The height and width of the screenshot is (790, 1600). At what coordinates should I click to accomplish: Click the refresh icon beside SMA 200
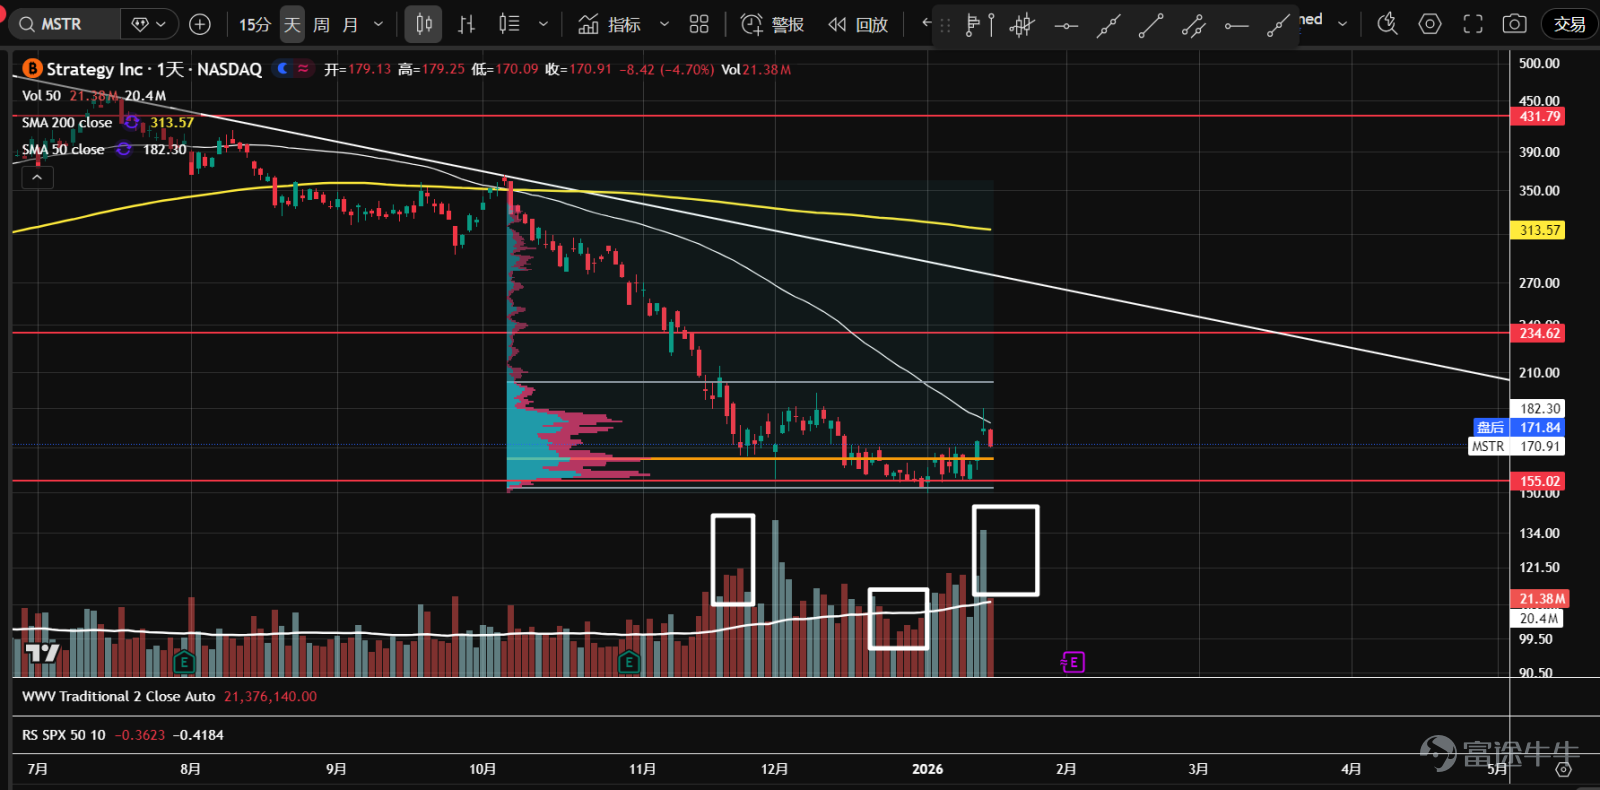(132, 122)
